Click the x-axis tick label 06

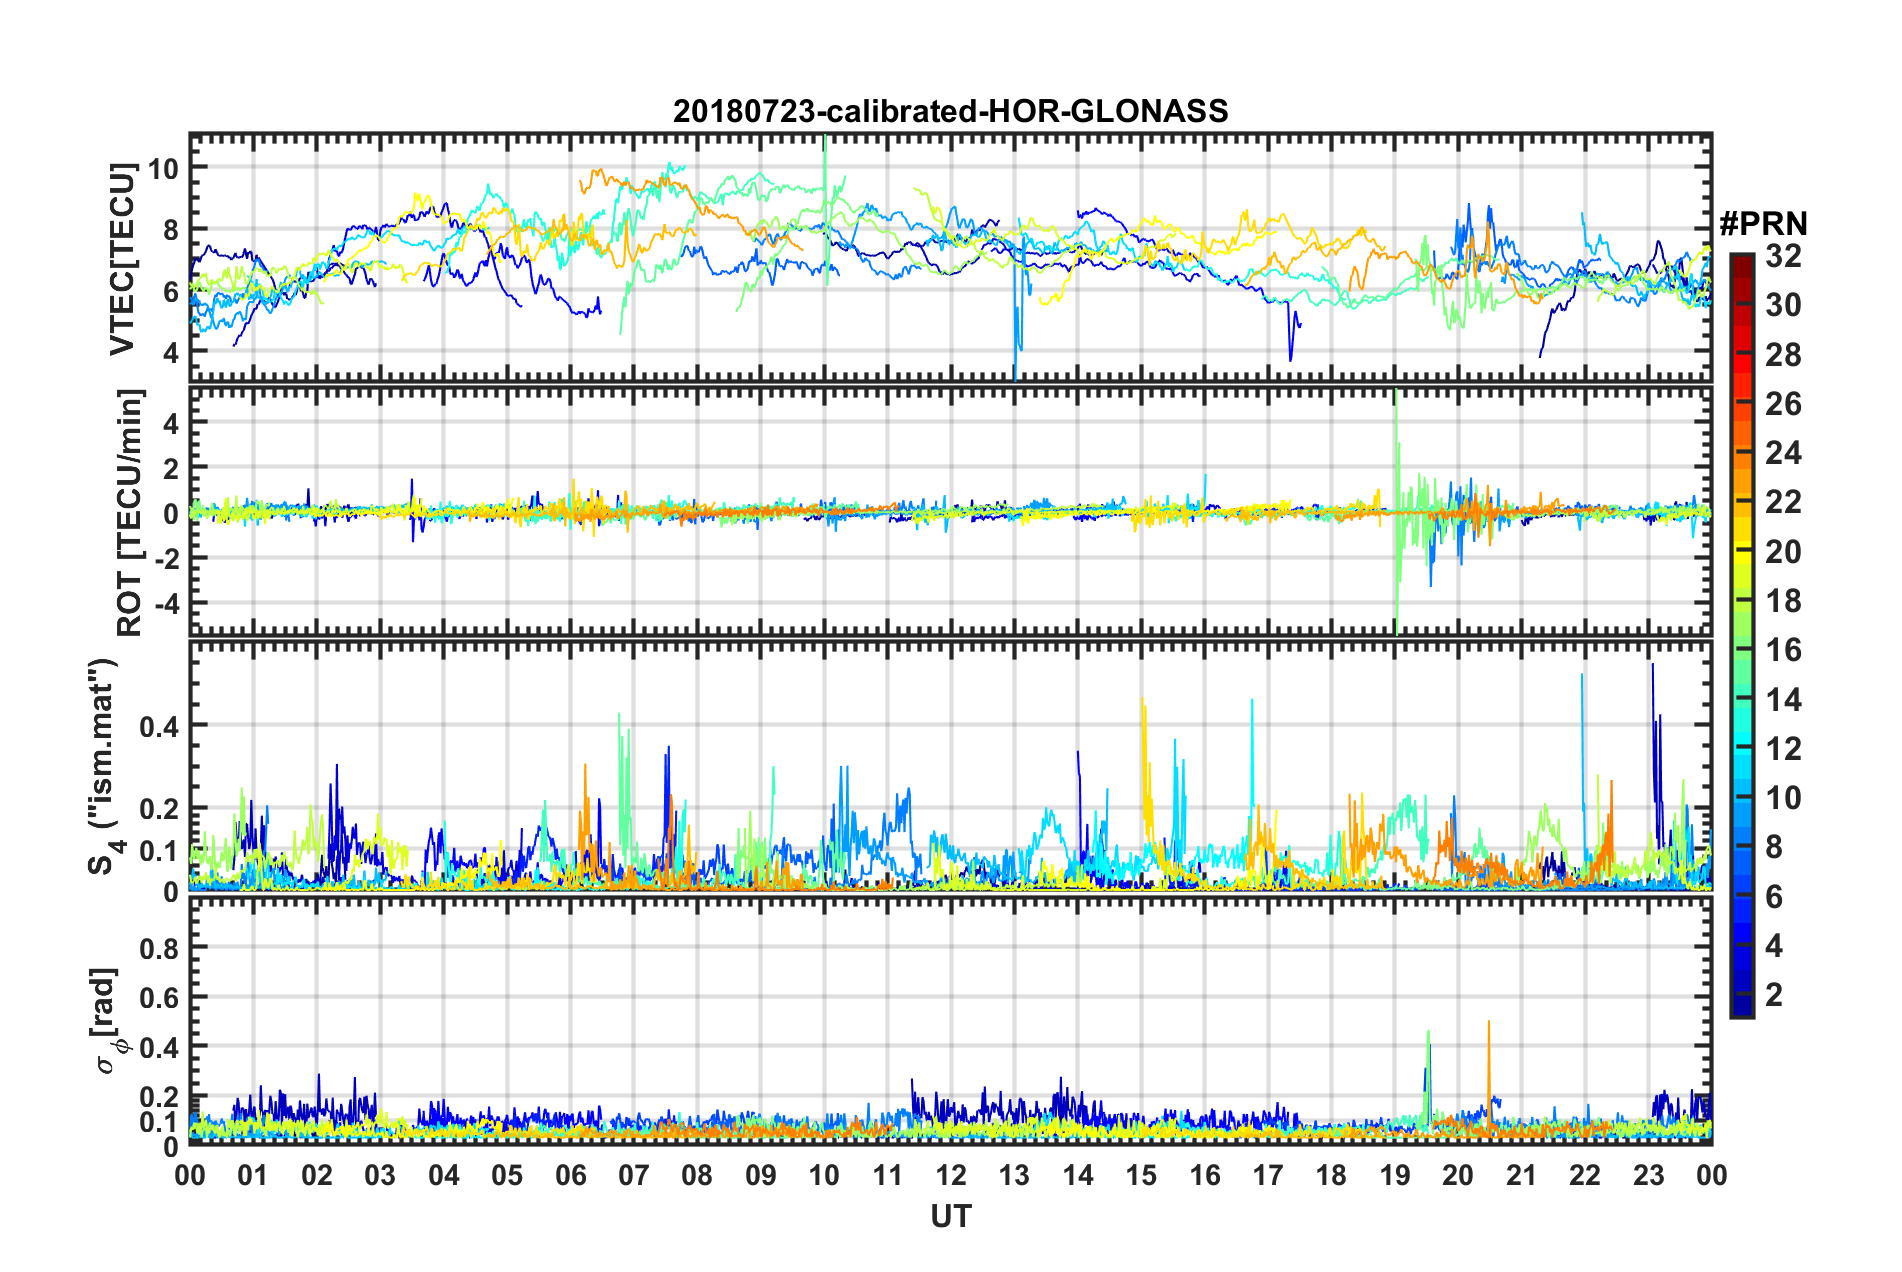tap(571, 1175)
